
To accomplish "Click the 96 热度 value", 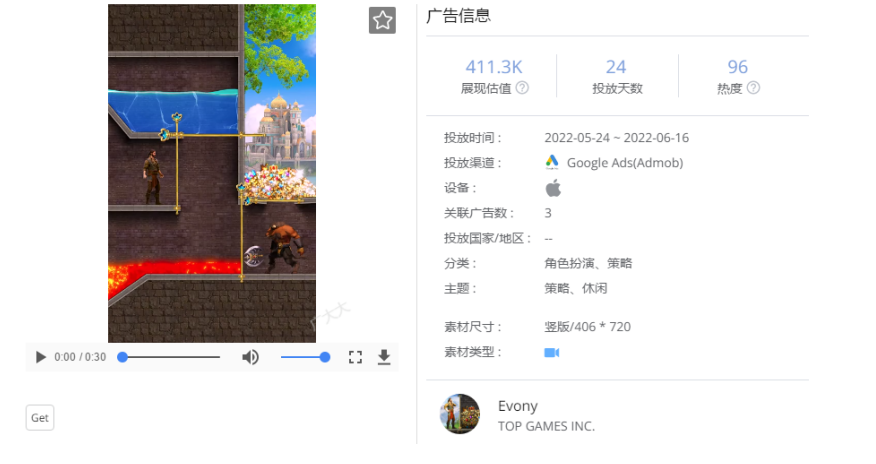I will coord(737,67).
